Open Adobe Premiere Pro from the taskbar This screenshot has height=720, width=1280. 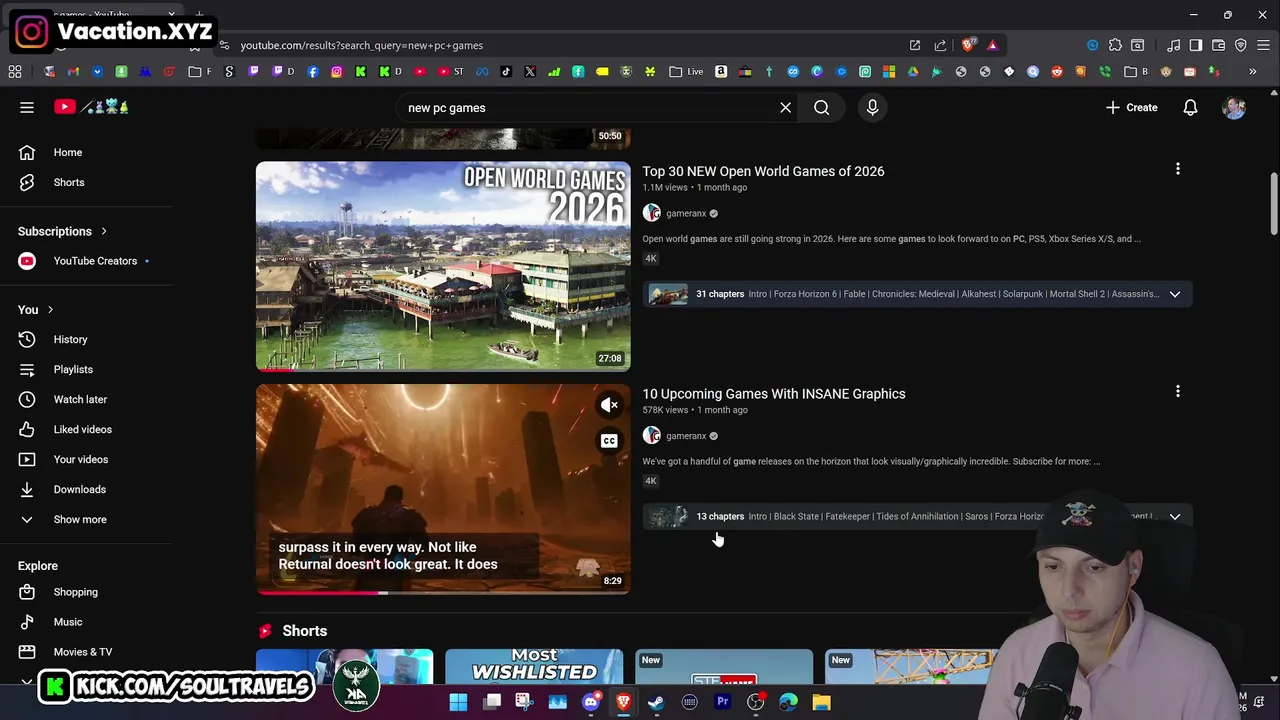click(x=722, y=702)
